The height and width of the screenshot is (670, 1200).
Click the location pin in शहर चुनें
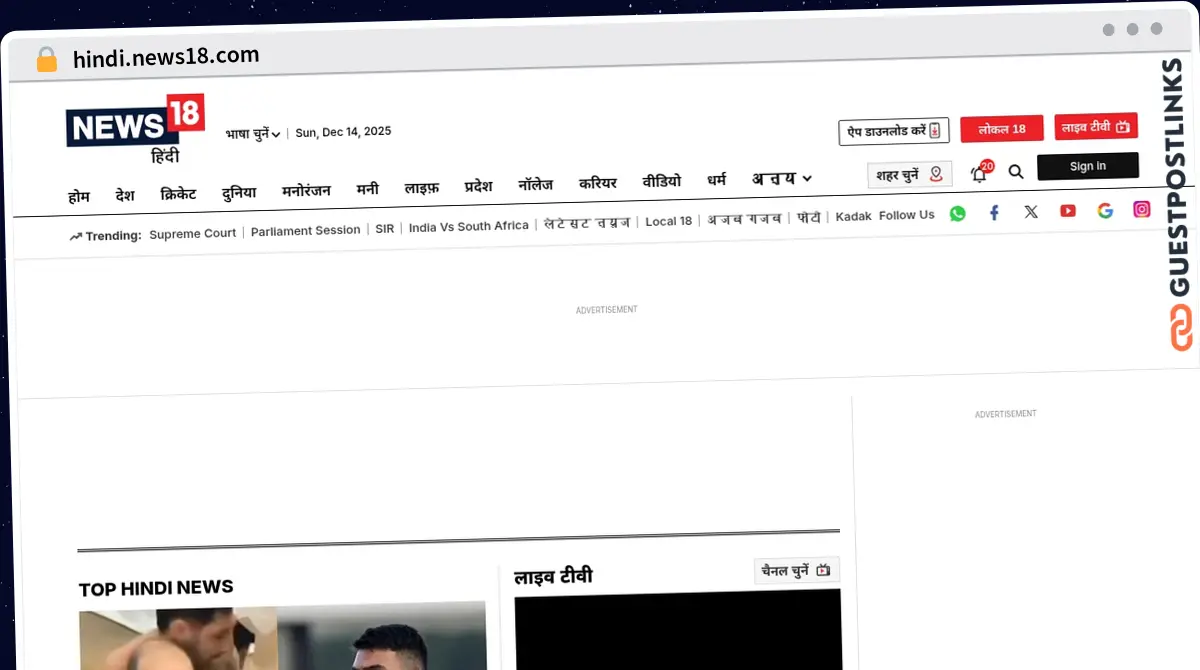click(x=936, y=173)
